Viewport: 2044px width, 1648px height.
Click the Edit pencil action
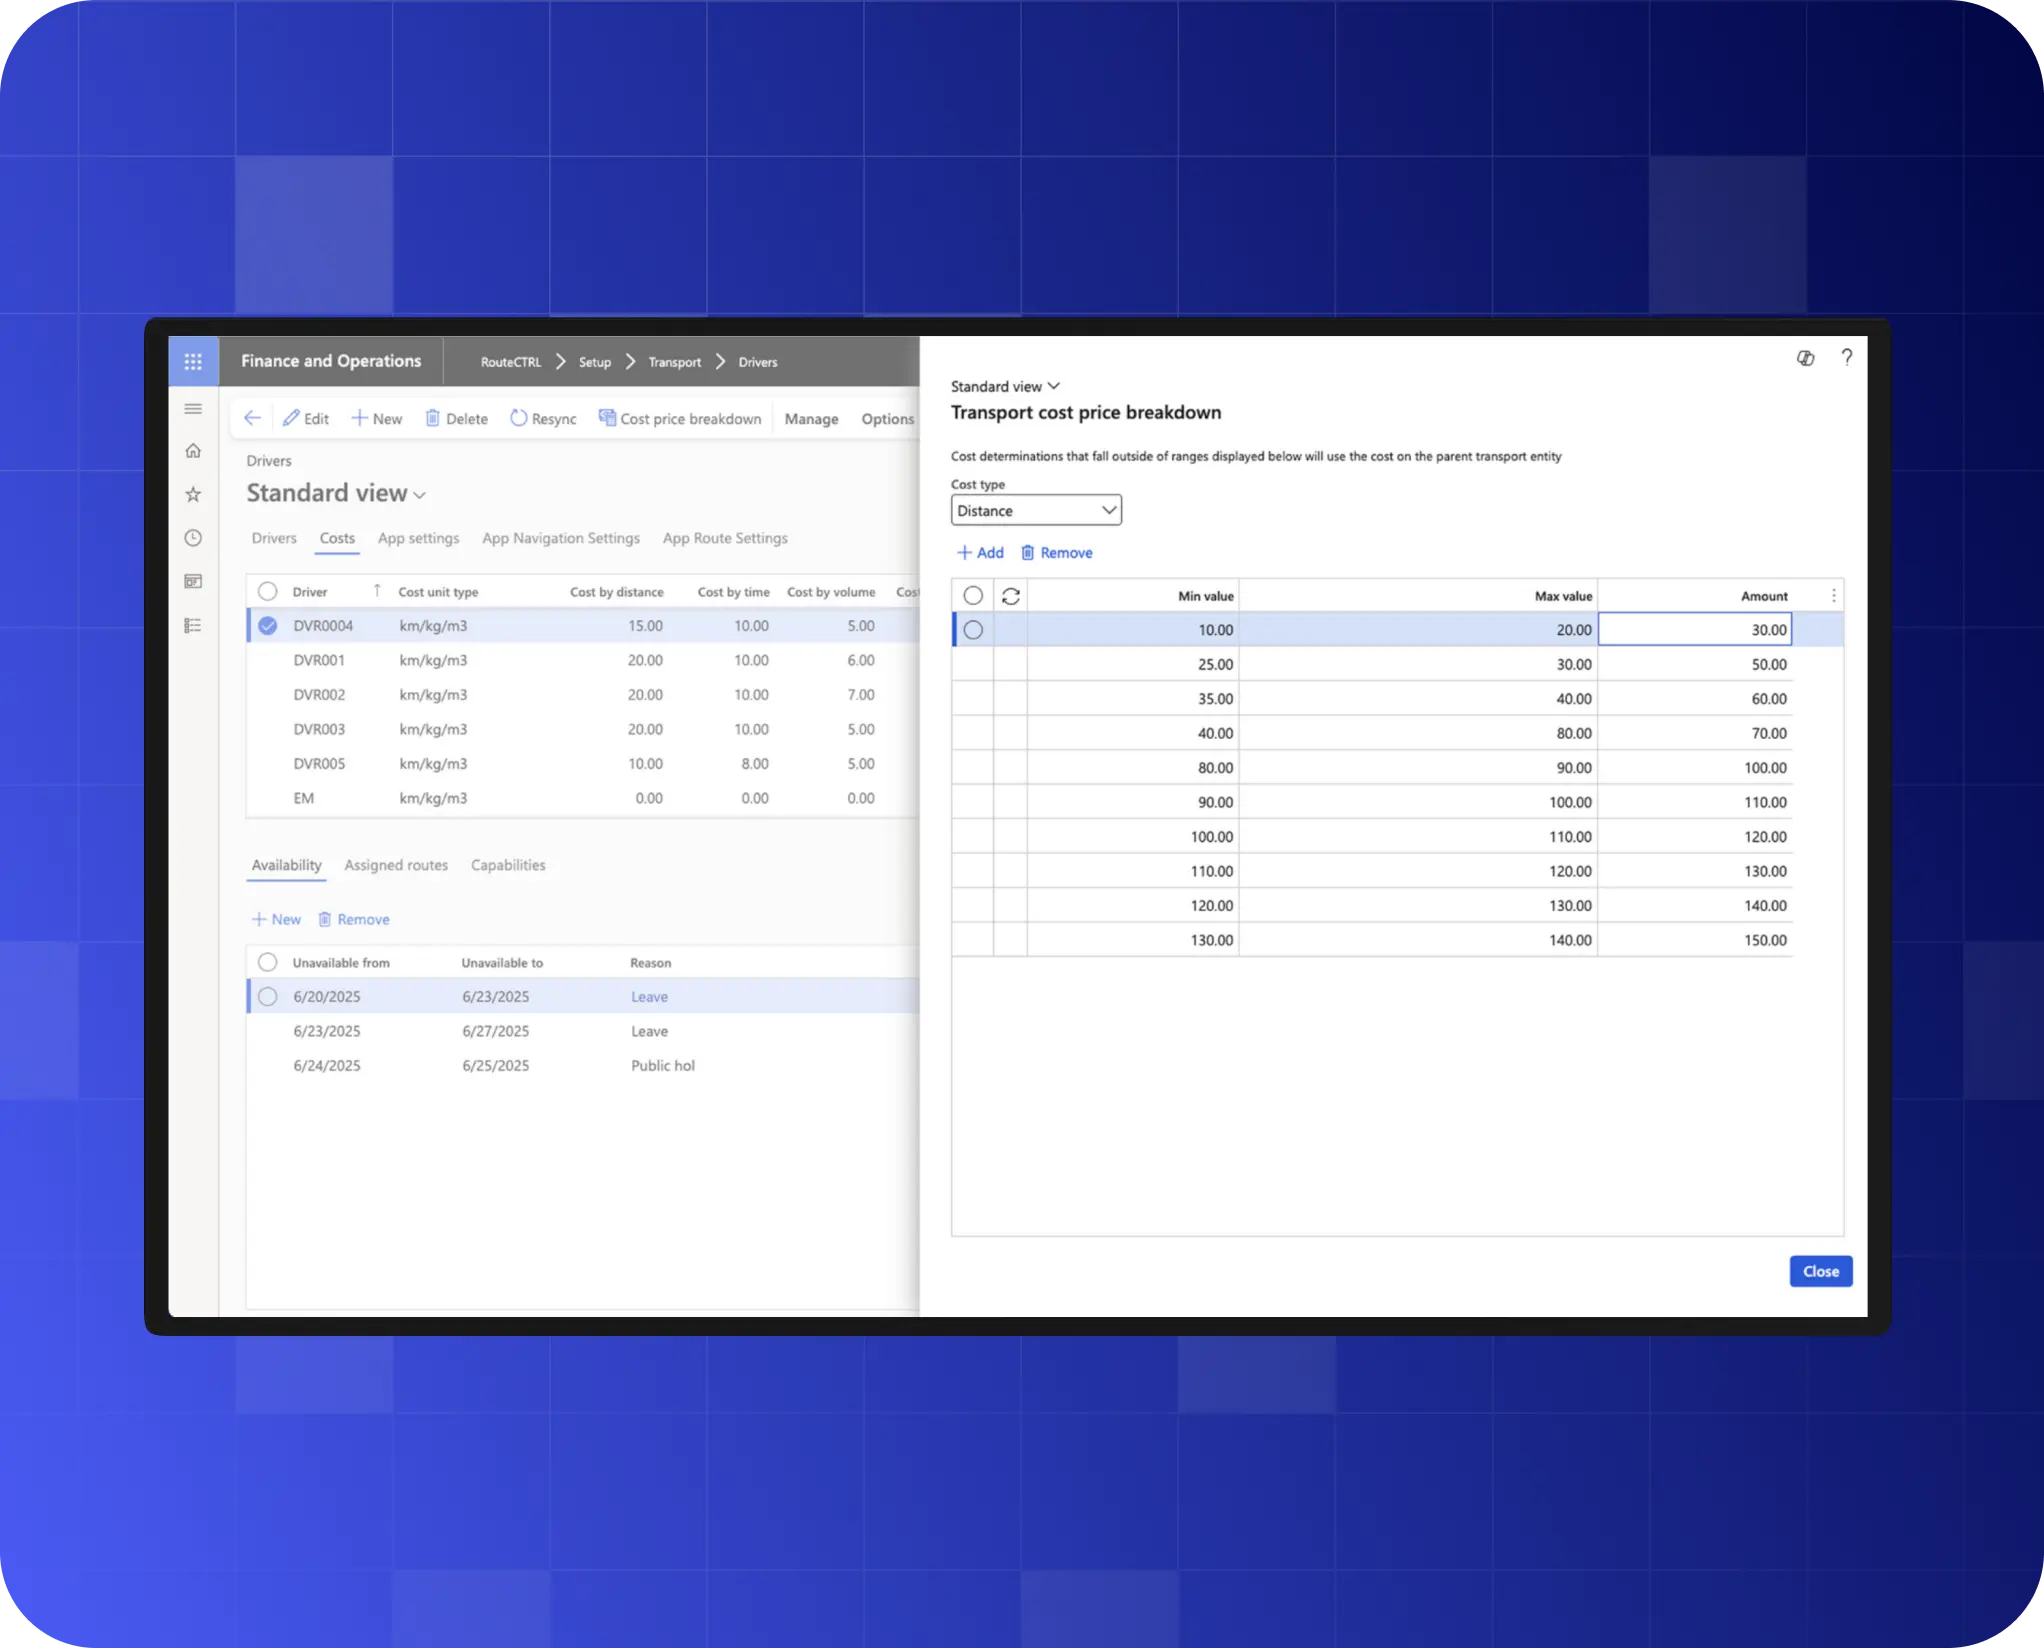(306, 418)
